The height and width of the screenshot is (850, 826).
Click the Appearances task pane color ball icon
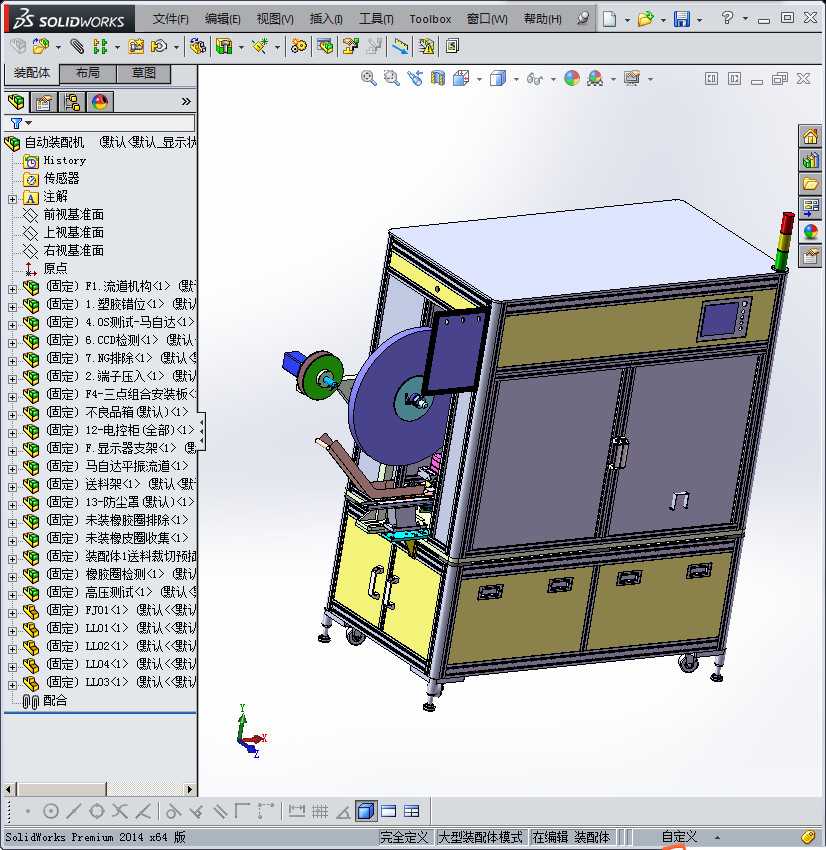(x=810, y=232)
